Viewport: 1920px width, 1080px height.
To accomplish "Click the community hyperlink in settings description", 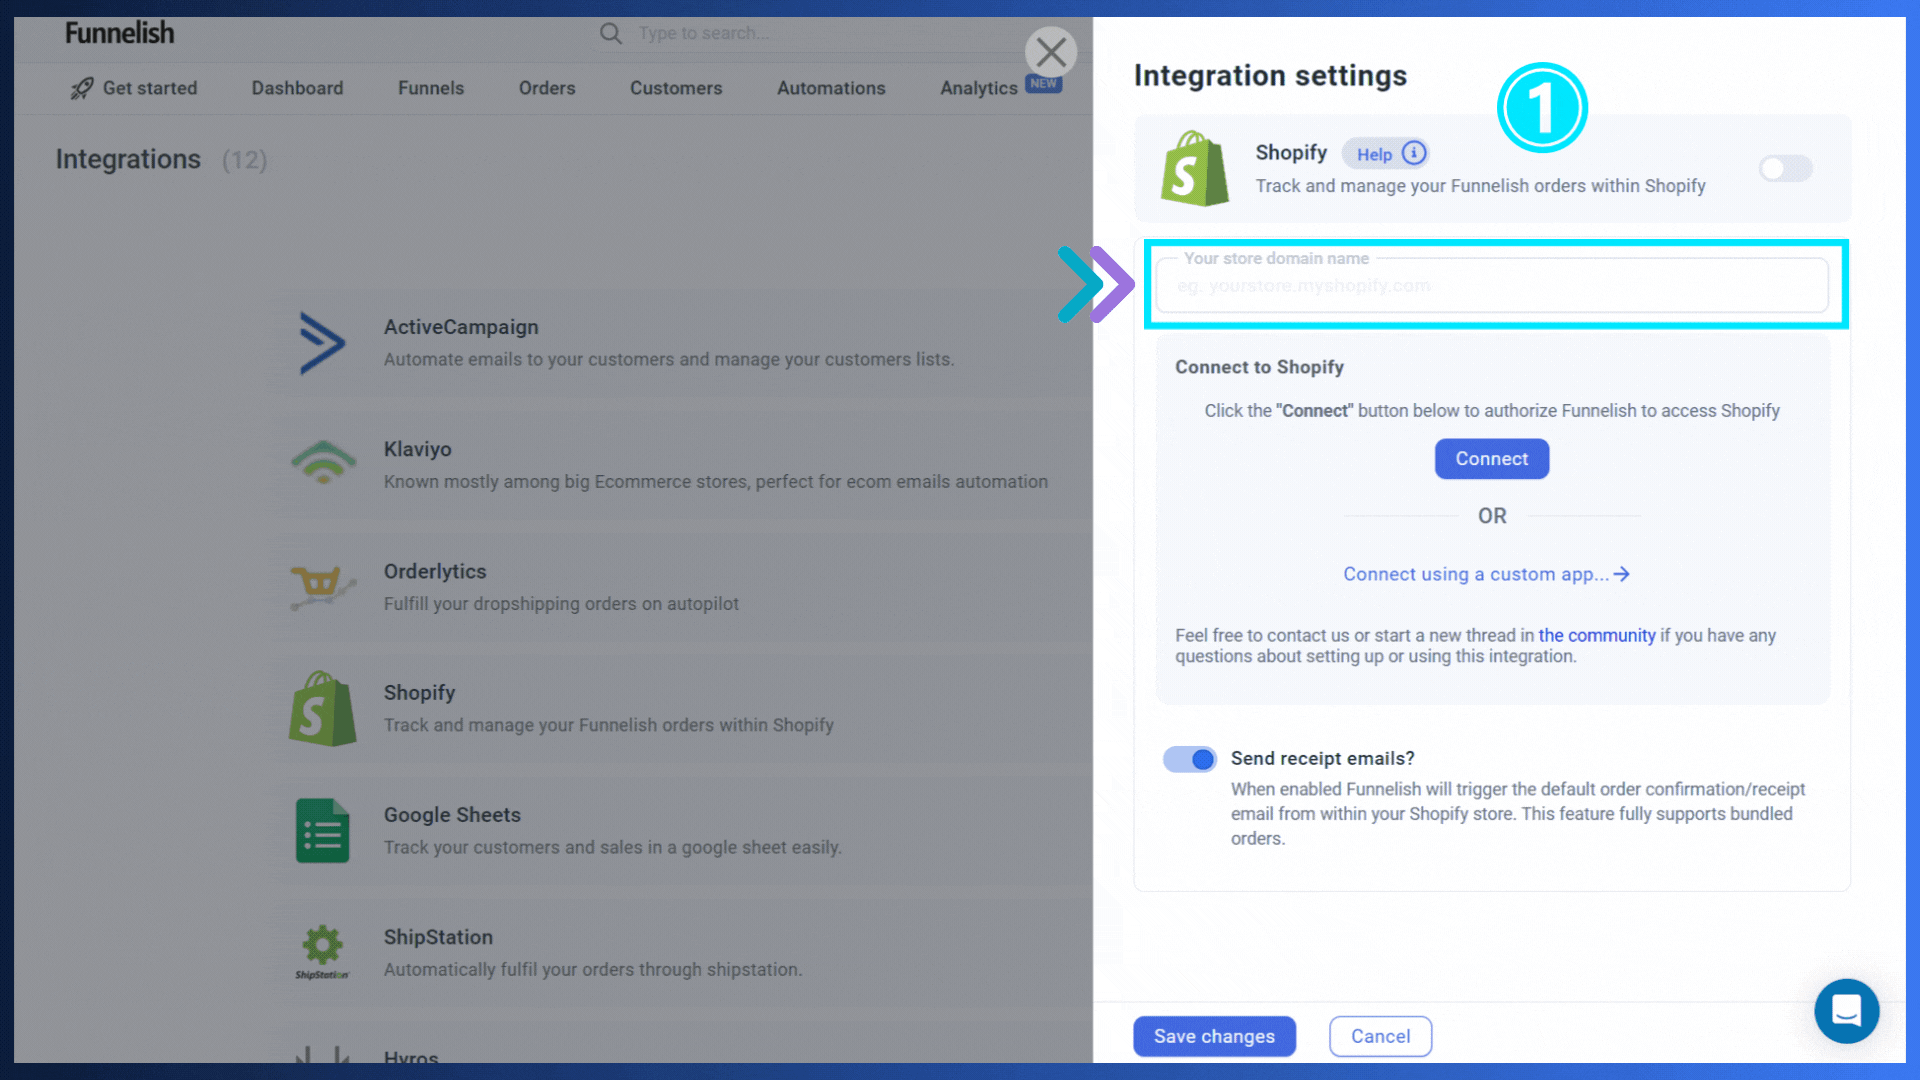I will 1597,634.
